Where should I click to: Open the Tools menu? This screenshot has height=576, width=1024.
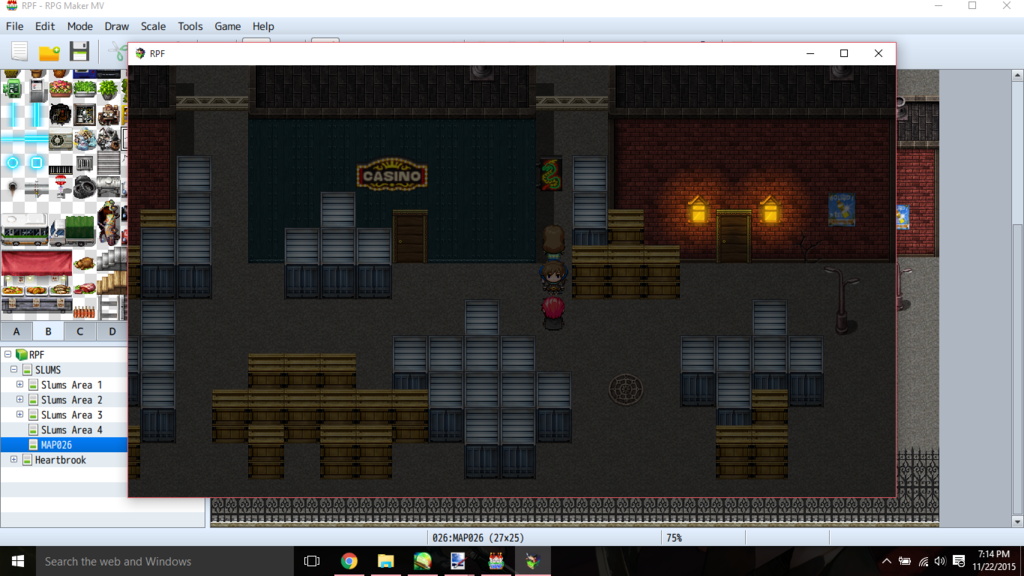click(190, 26)
